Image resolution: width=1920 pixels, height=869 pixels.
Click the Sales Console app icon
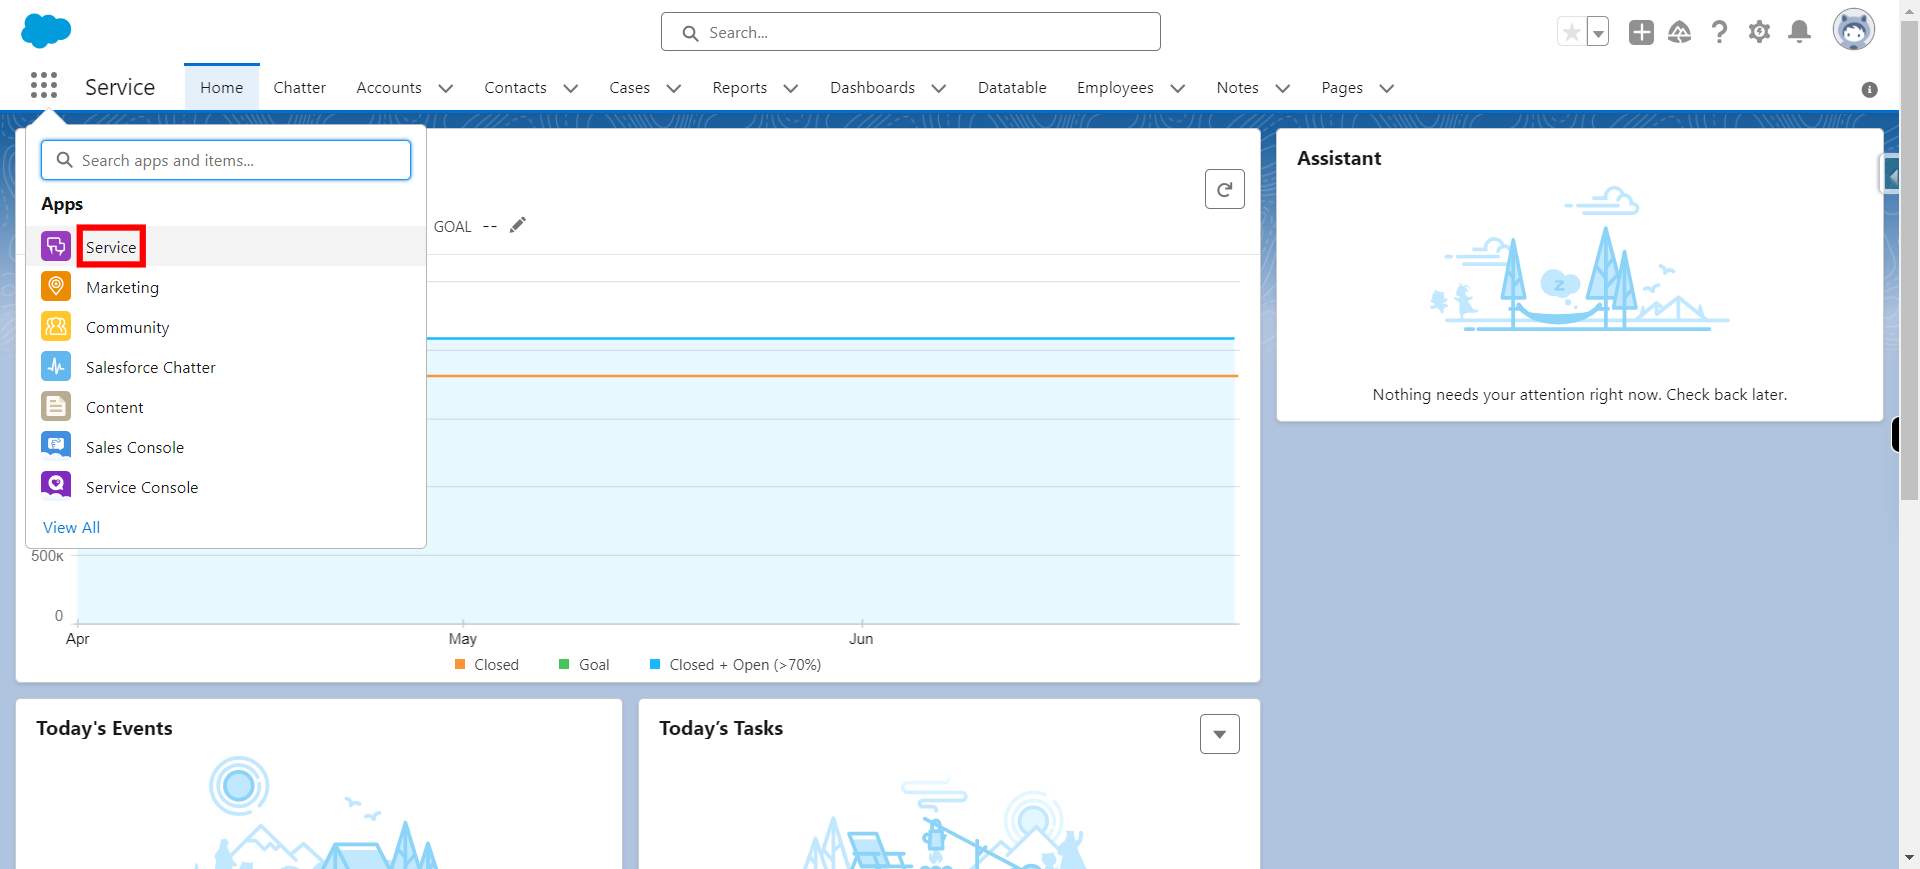coord(56,446)
